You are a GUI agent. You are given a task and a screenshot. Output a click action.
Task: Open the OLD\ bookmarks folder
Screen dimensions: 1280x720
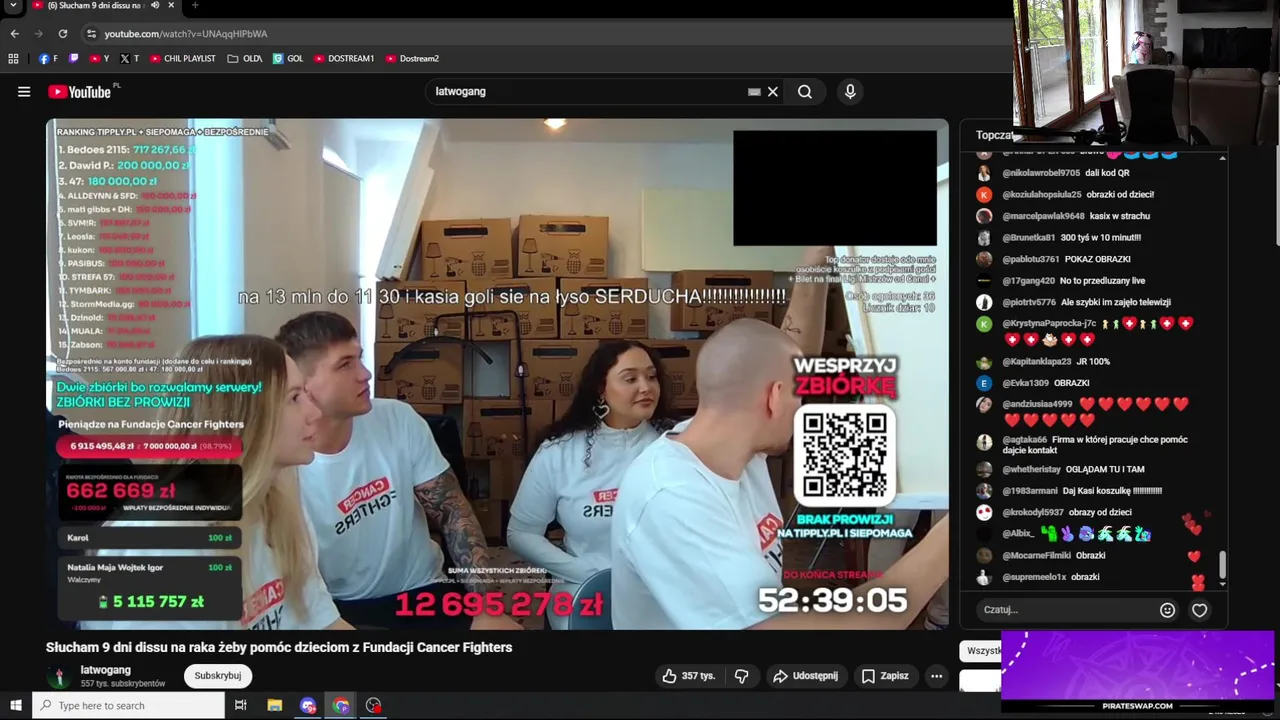coord(245,59)
